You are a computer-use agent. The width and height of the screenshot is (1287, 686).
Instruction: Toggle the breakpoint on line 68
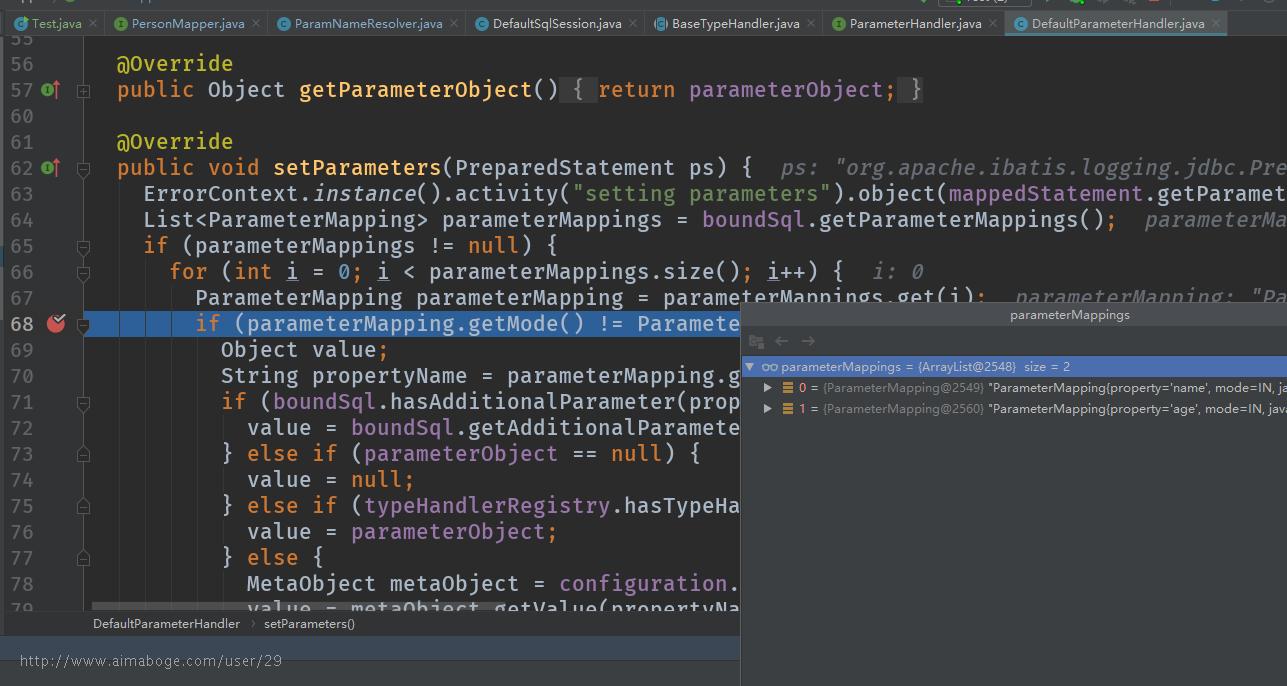(56, 323)
